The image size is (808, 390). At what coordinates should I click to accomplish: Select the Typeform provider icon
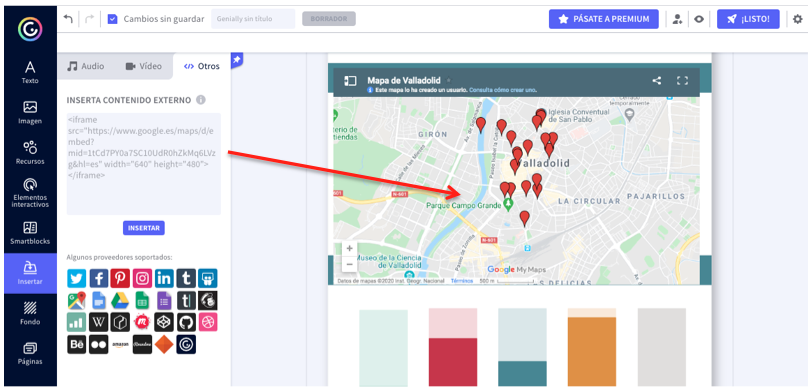[186, 300]
